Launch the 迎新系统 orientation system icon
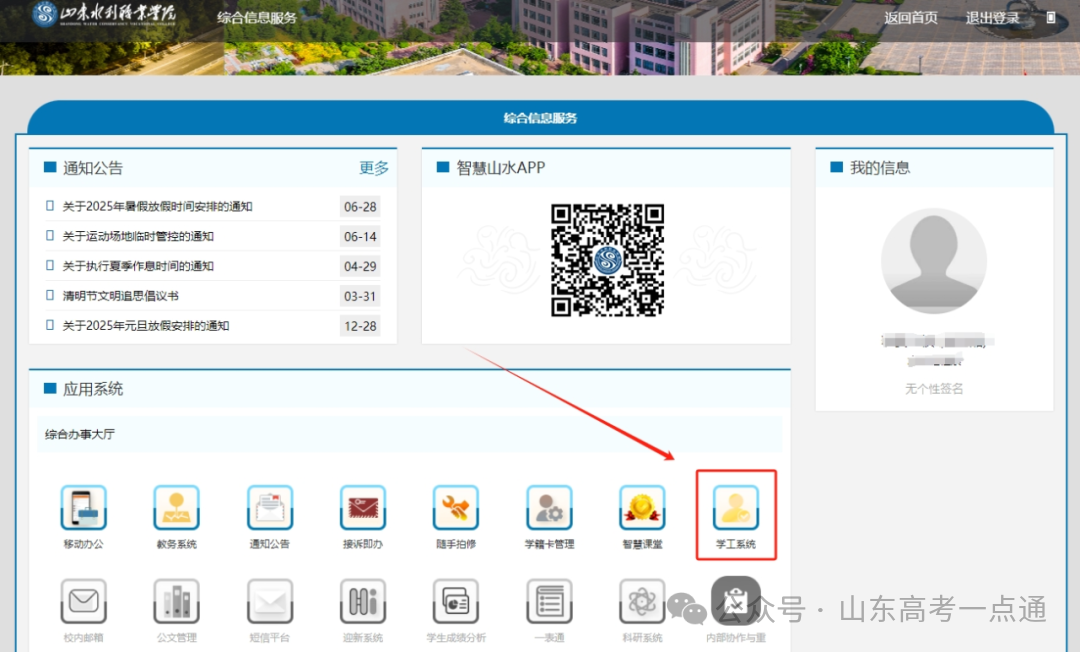Screen dimensions: 1080x652 point(363,601)
